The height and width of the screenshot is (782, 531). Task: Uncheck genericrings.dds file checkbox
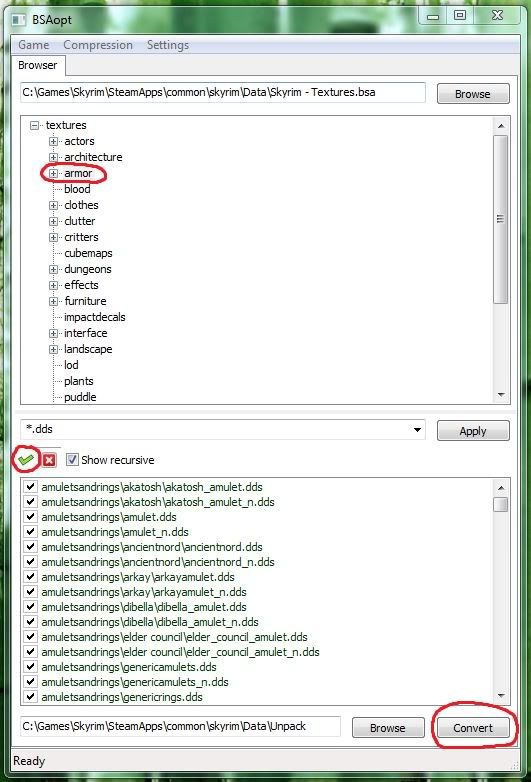point(30,697)
